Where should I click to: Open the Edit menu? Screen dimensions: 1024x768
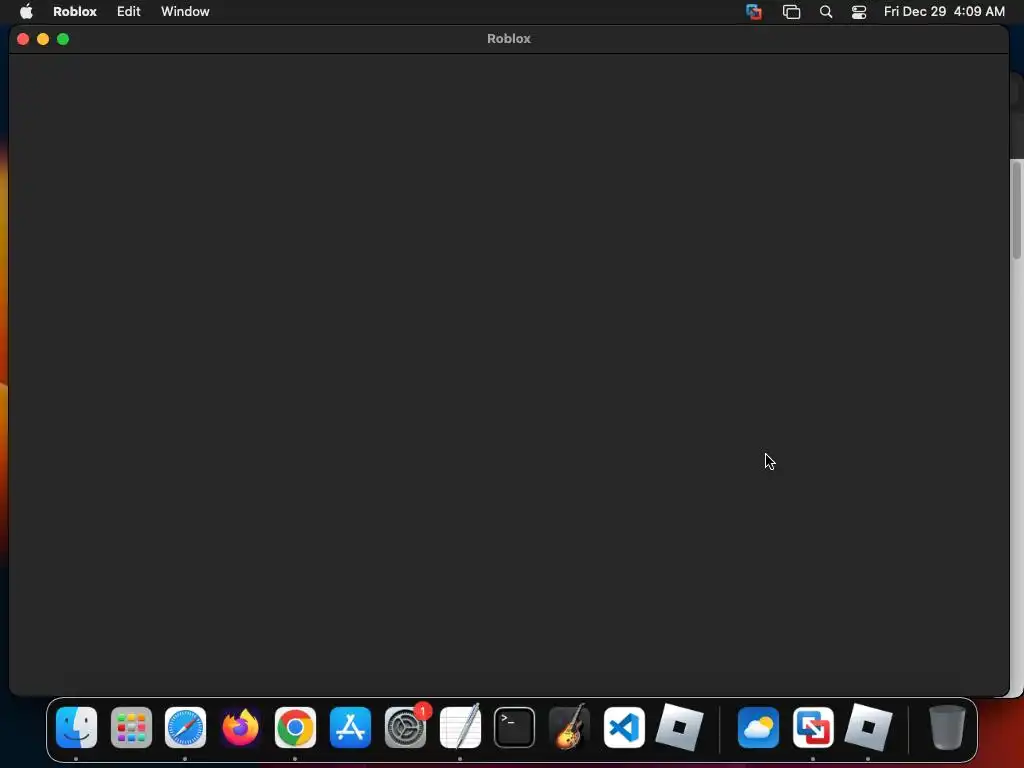pyautogui.click(x=129, y=11)
